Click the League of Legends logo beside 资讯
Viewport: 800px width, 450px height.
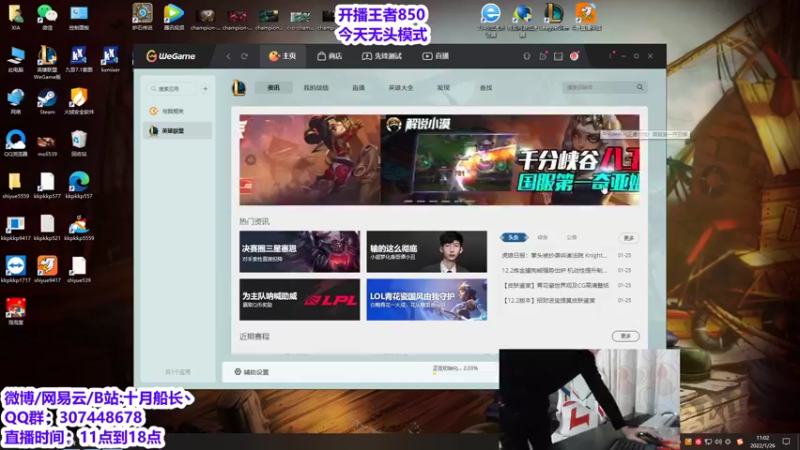point(239,88)
